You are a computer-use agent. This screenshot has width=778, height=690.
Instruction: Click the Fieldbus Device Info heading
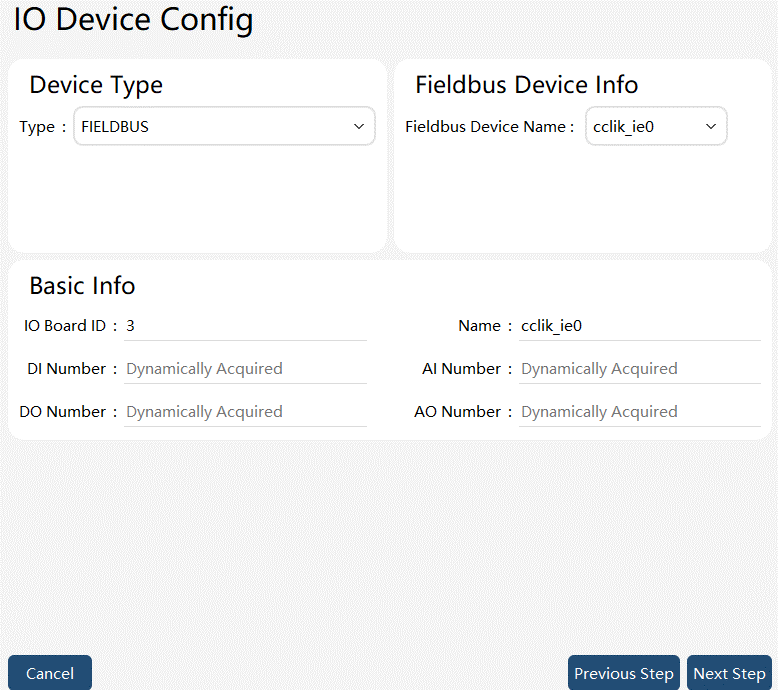coord(526,85)
